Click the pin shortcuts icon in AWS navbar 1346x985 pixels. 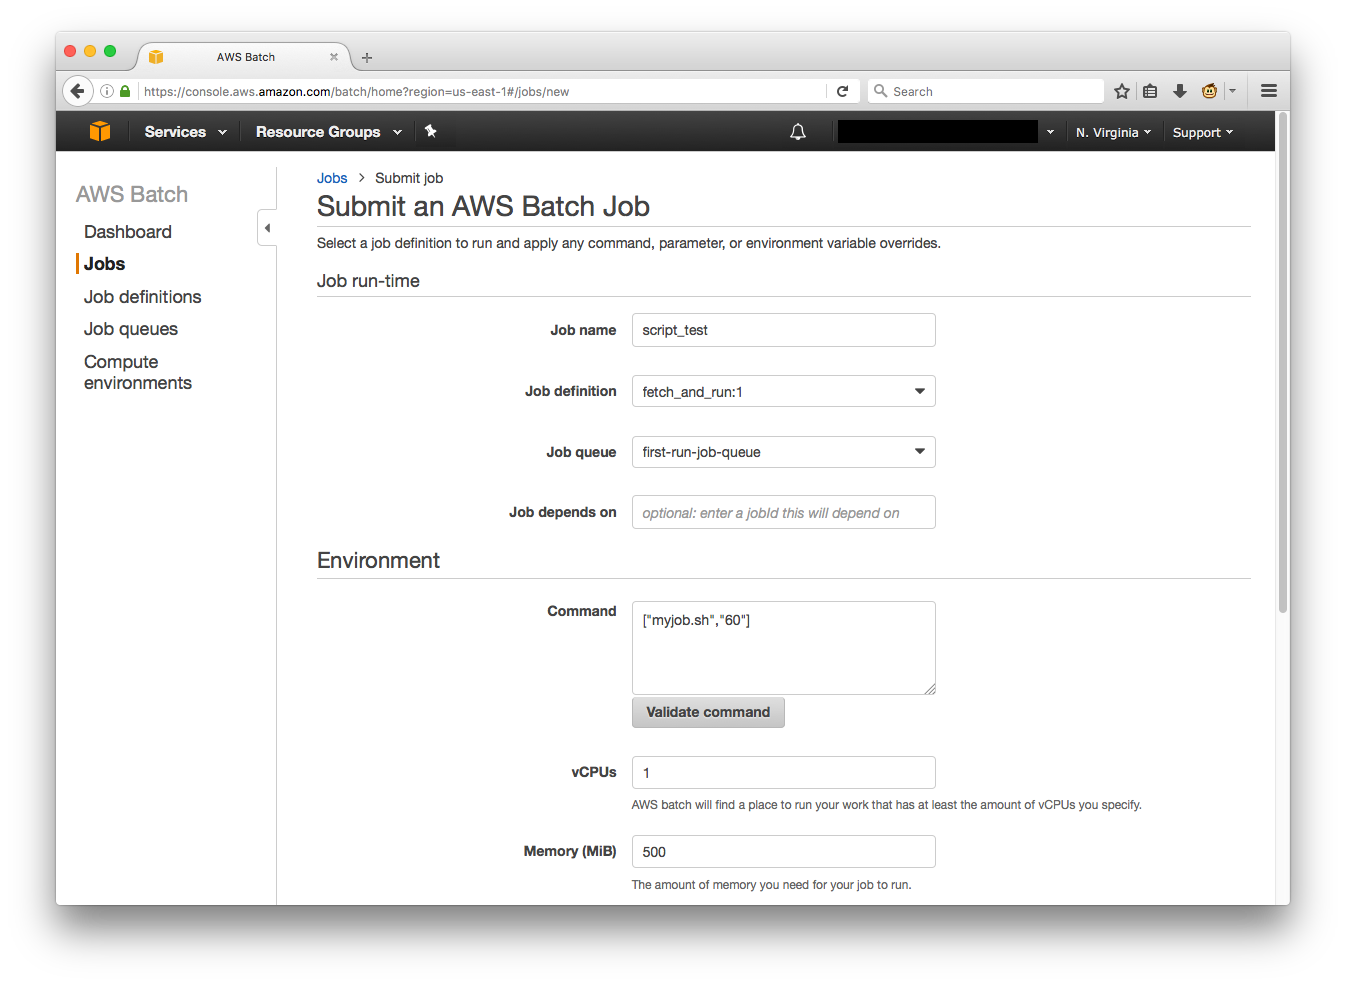[x=431, y=131]
